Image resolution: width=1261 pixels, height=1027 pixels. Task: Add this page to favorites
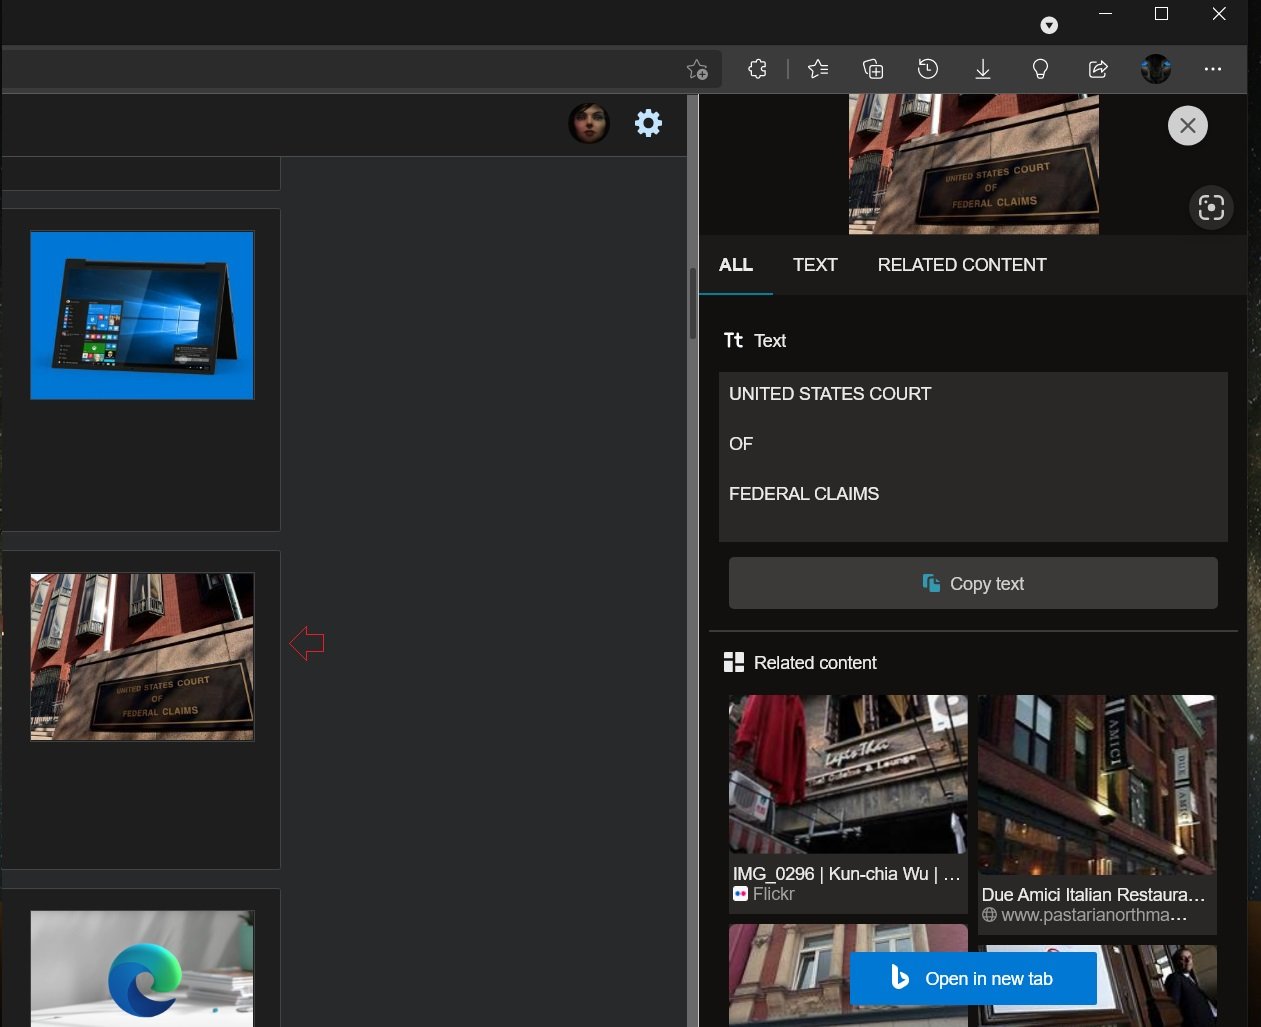point(697,69)
